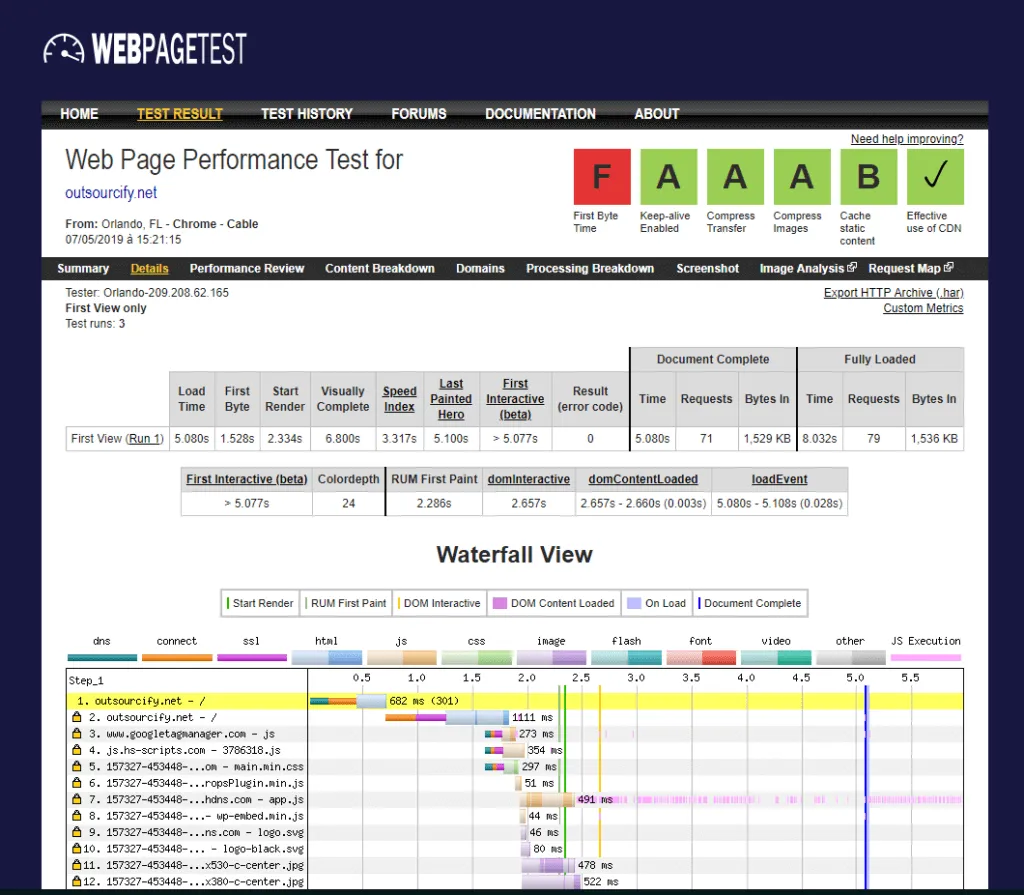The width and height of the screenshot is (1024, 895).
Task: Click Export HTTP Archive (.har) link
Action: 893,293
